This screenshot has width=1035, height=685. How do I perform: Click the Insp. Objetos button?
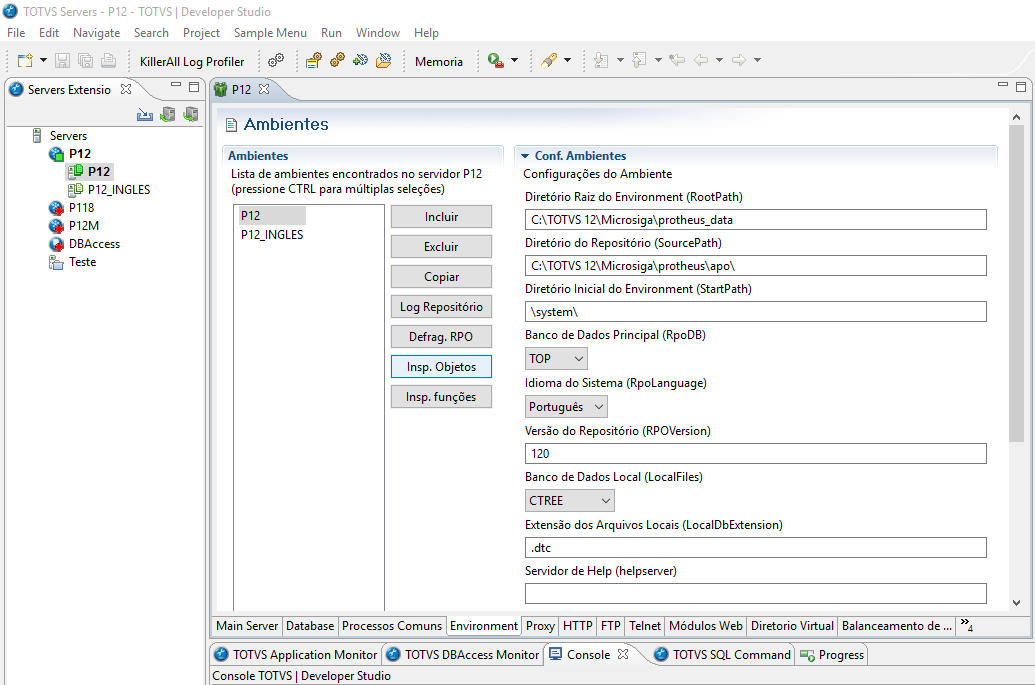[441, 367]
